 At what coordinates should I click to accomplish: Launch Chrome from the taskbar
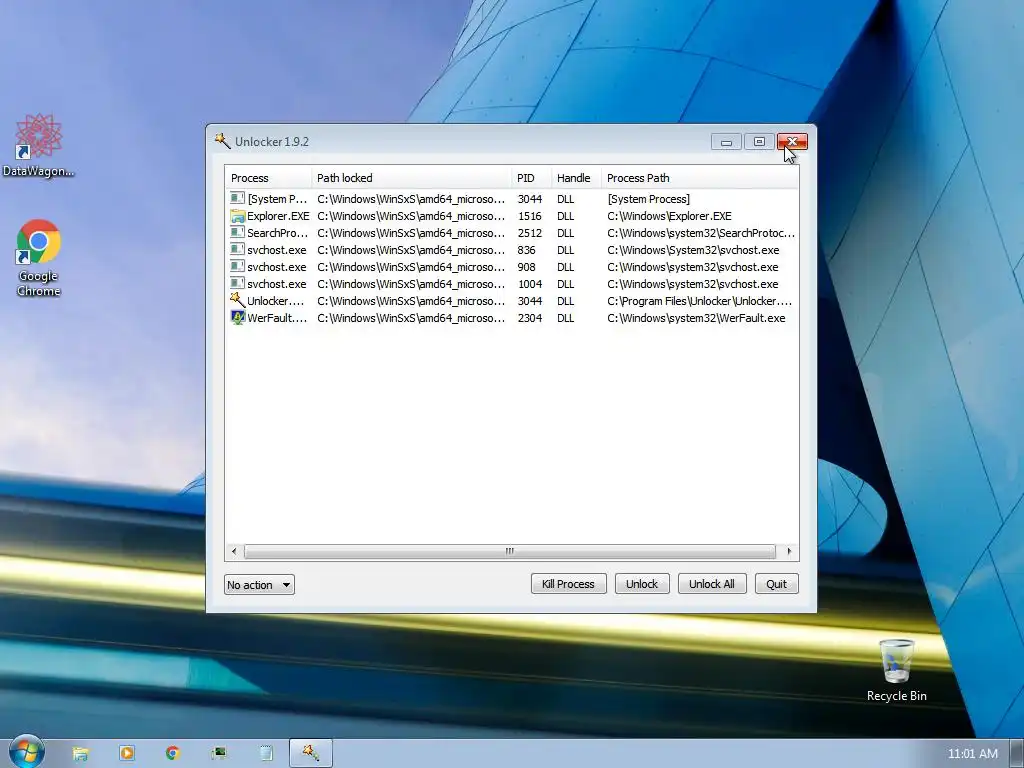(172, 753)
